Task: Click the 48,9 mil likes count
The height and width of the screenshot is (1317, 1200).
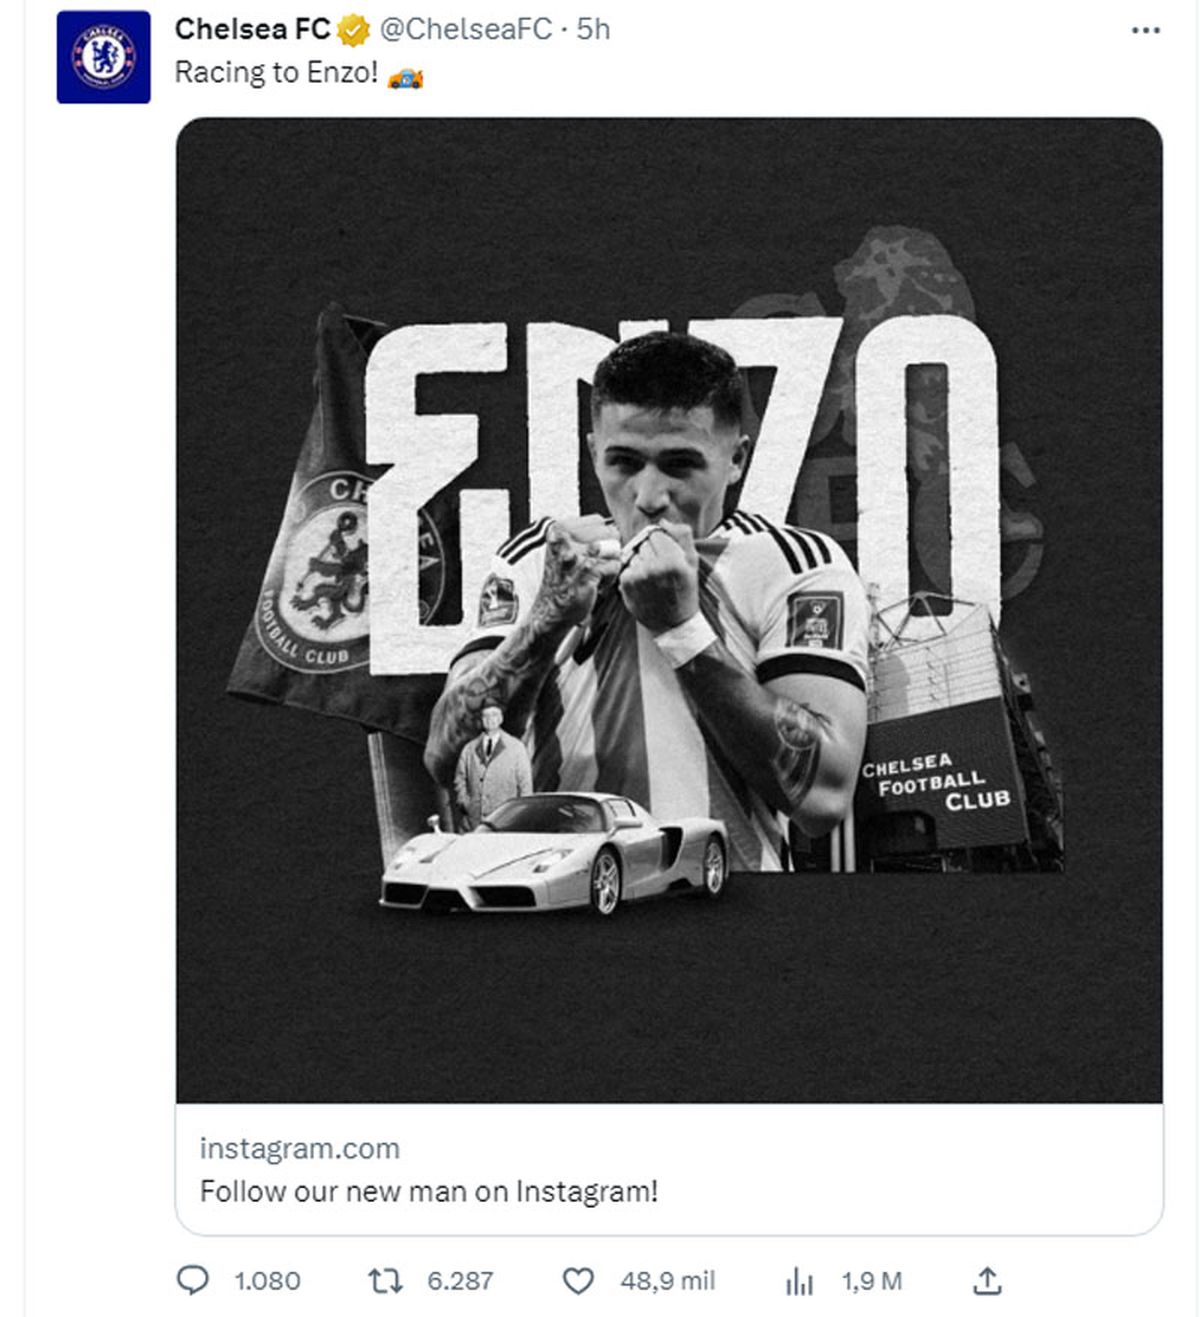Action: 667,1281
